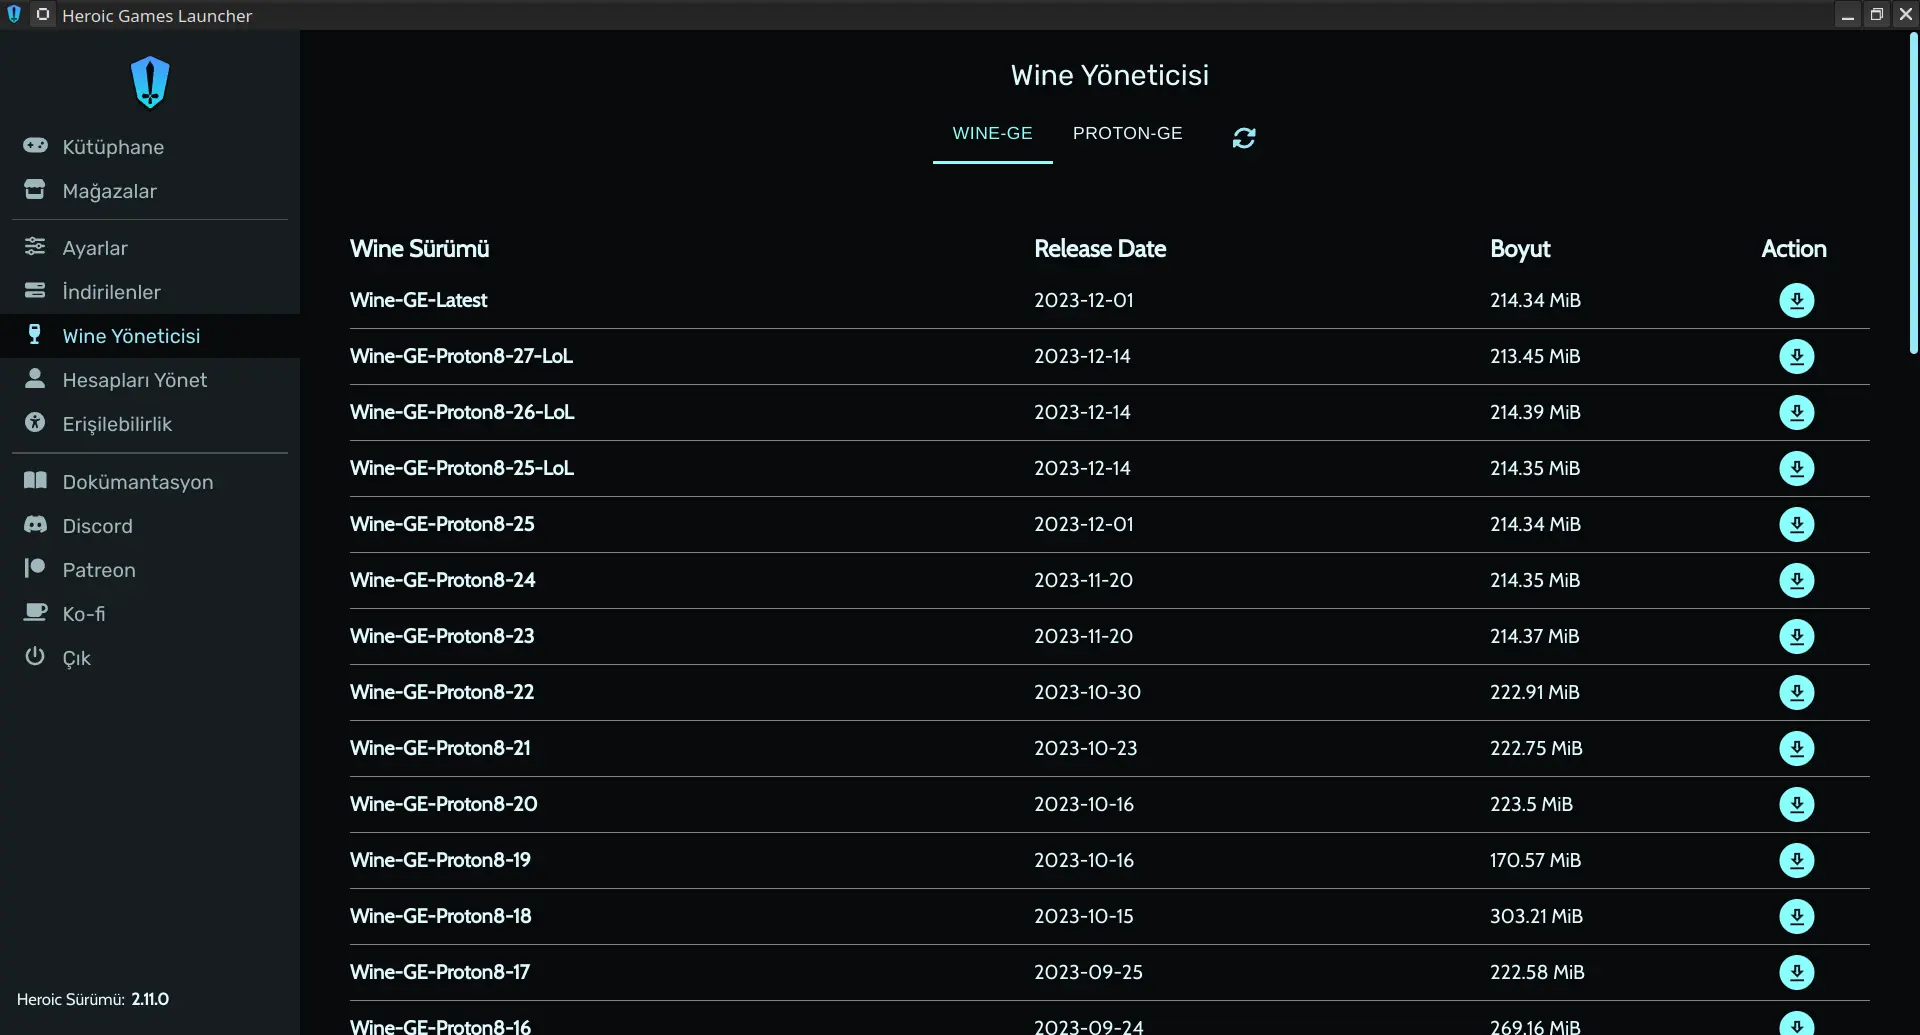This screenshot has height=1035, width=1920.
Task: Click the Wine Yöneticisi glass icon
Action: pyautogui.click(x=35, y=334)
